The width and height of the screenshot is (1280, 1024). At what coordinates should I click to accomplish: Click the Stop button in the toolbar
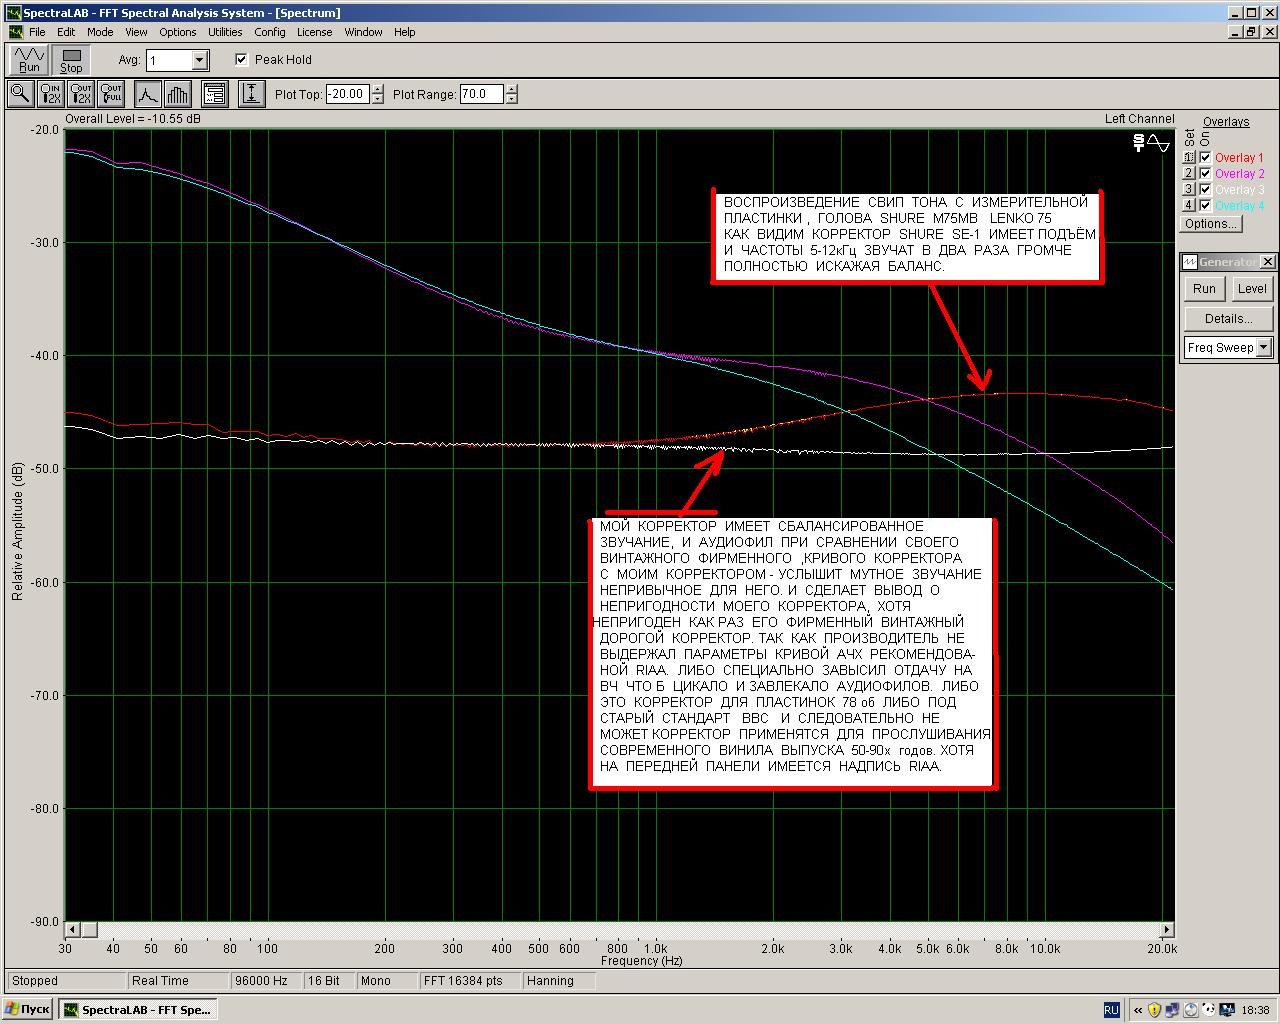(71, 60)
